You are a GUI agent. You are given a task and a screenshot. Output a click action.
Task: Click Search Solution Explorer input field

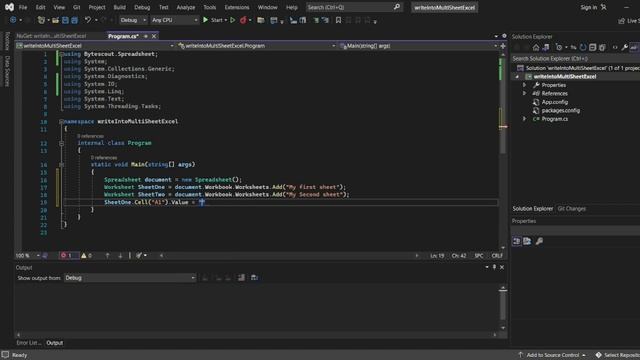[576, 58]
